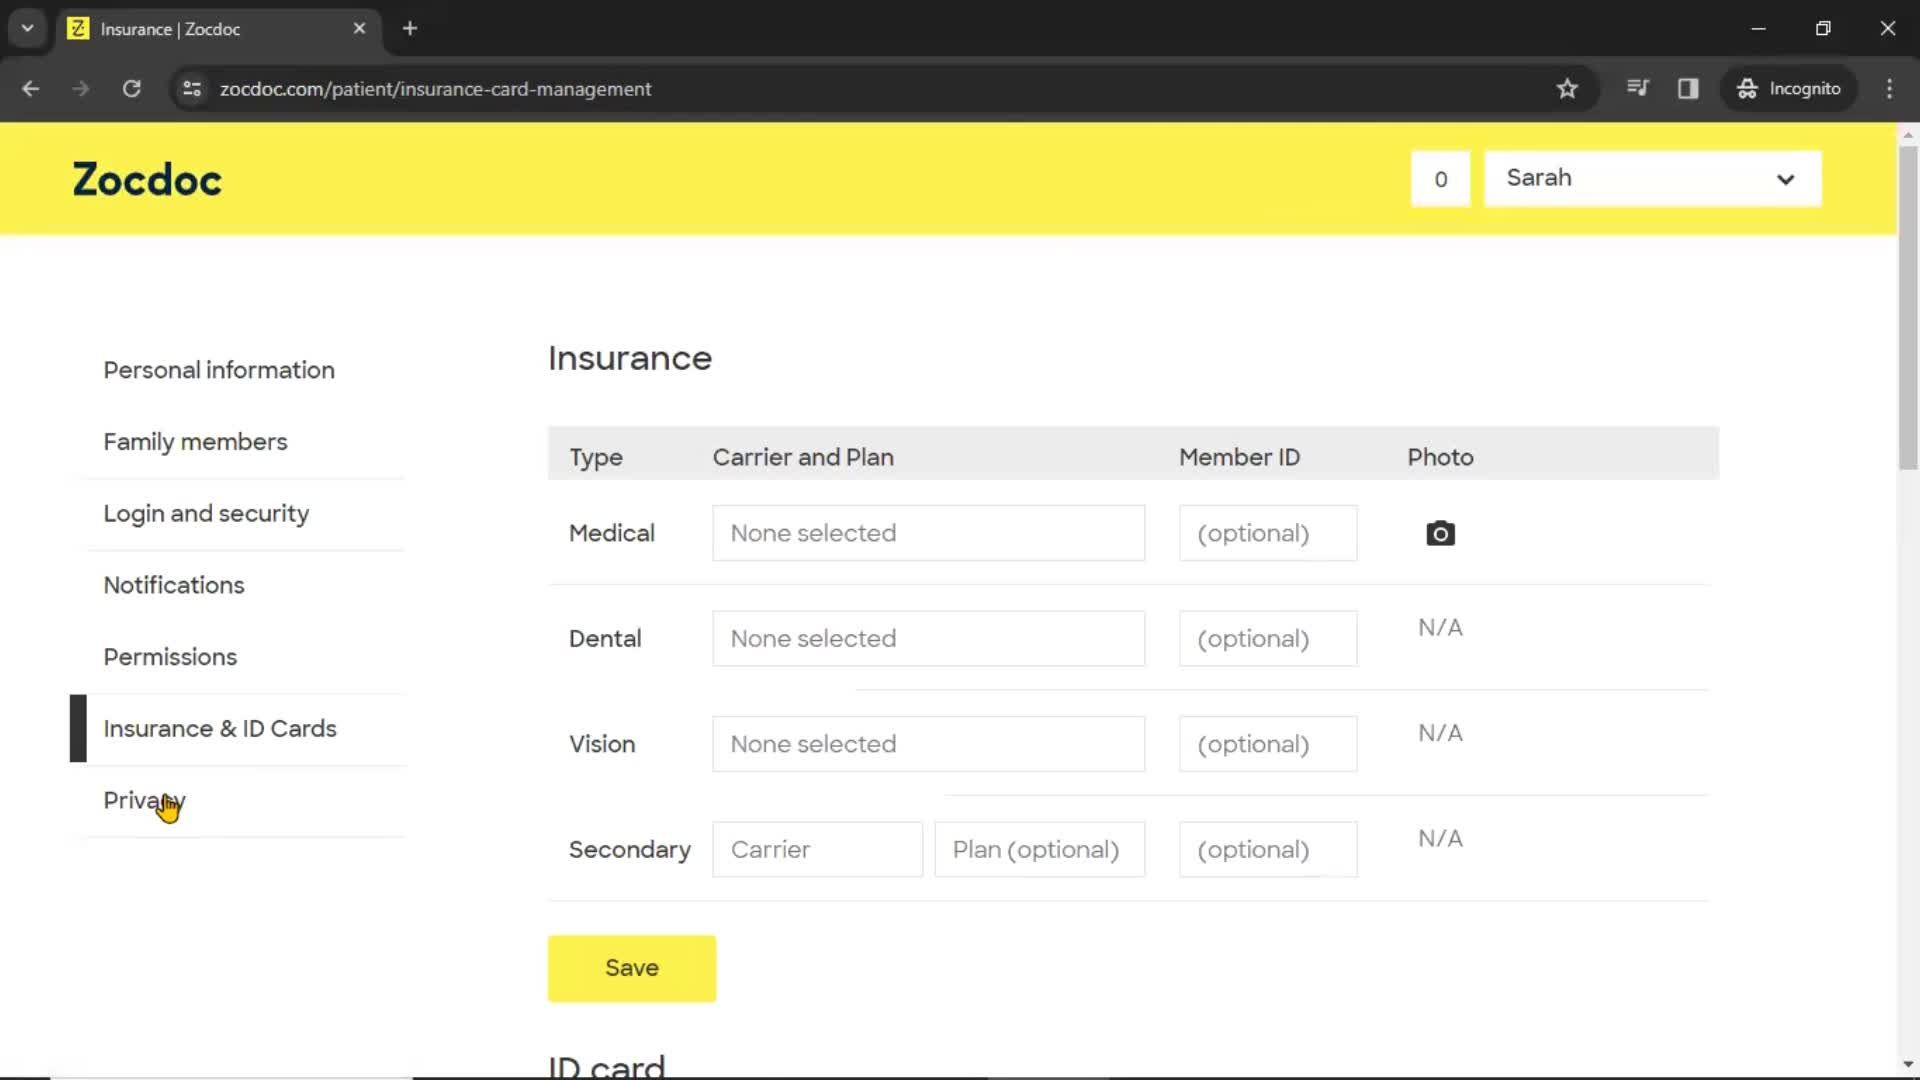The height and width of the screenshot is (1080, 1920).
Task: Click the Insurance | Zocdoc browser tab
Action: coord(218,28)
